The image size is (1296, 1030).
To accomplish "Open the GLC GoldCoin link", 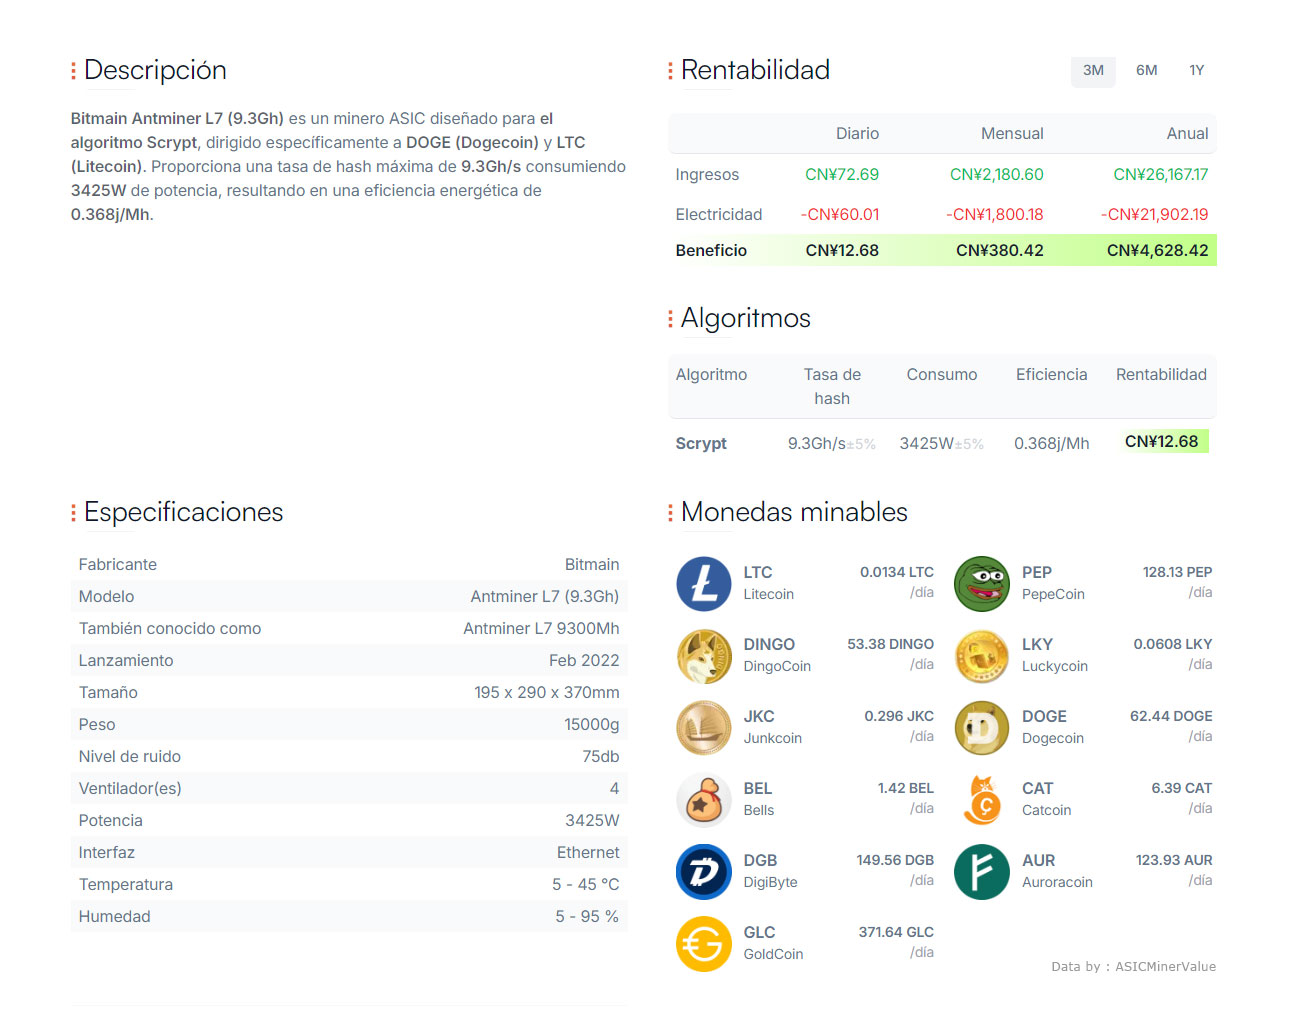I will (773, 943).
